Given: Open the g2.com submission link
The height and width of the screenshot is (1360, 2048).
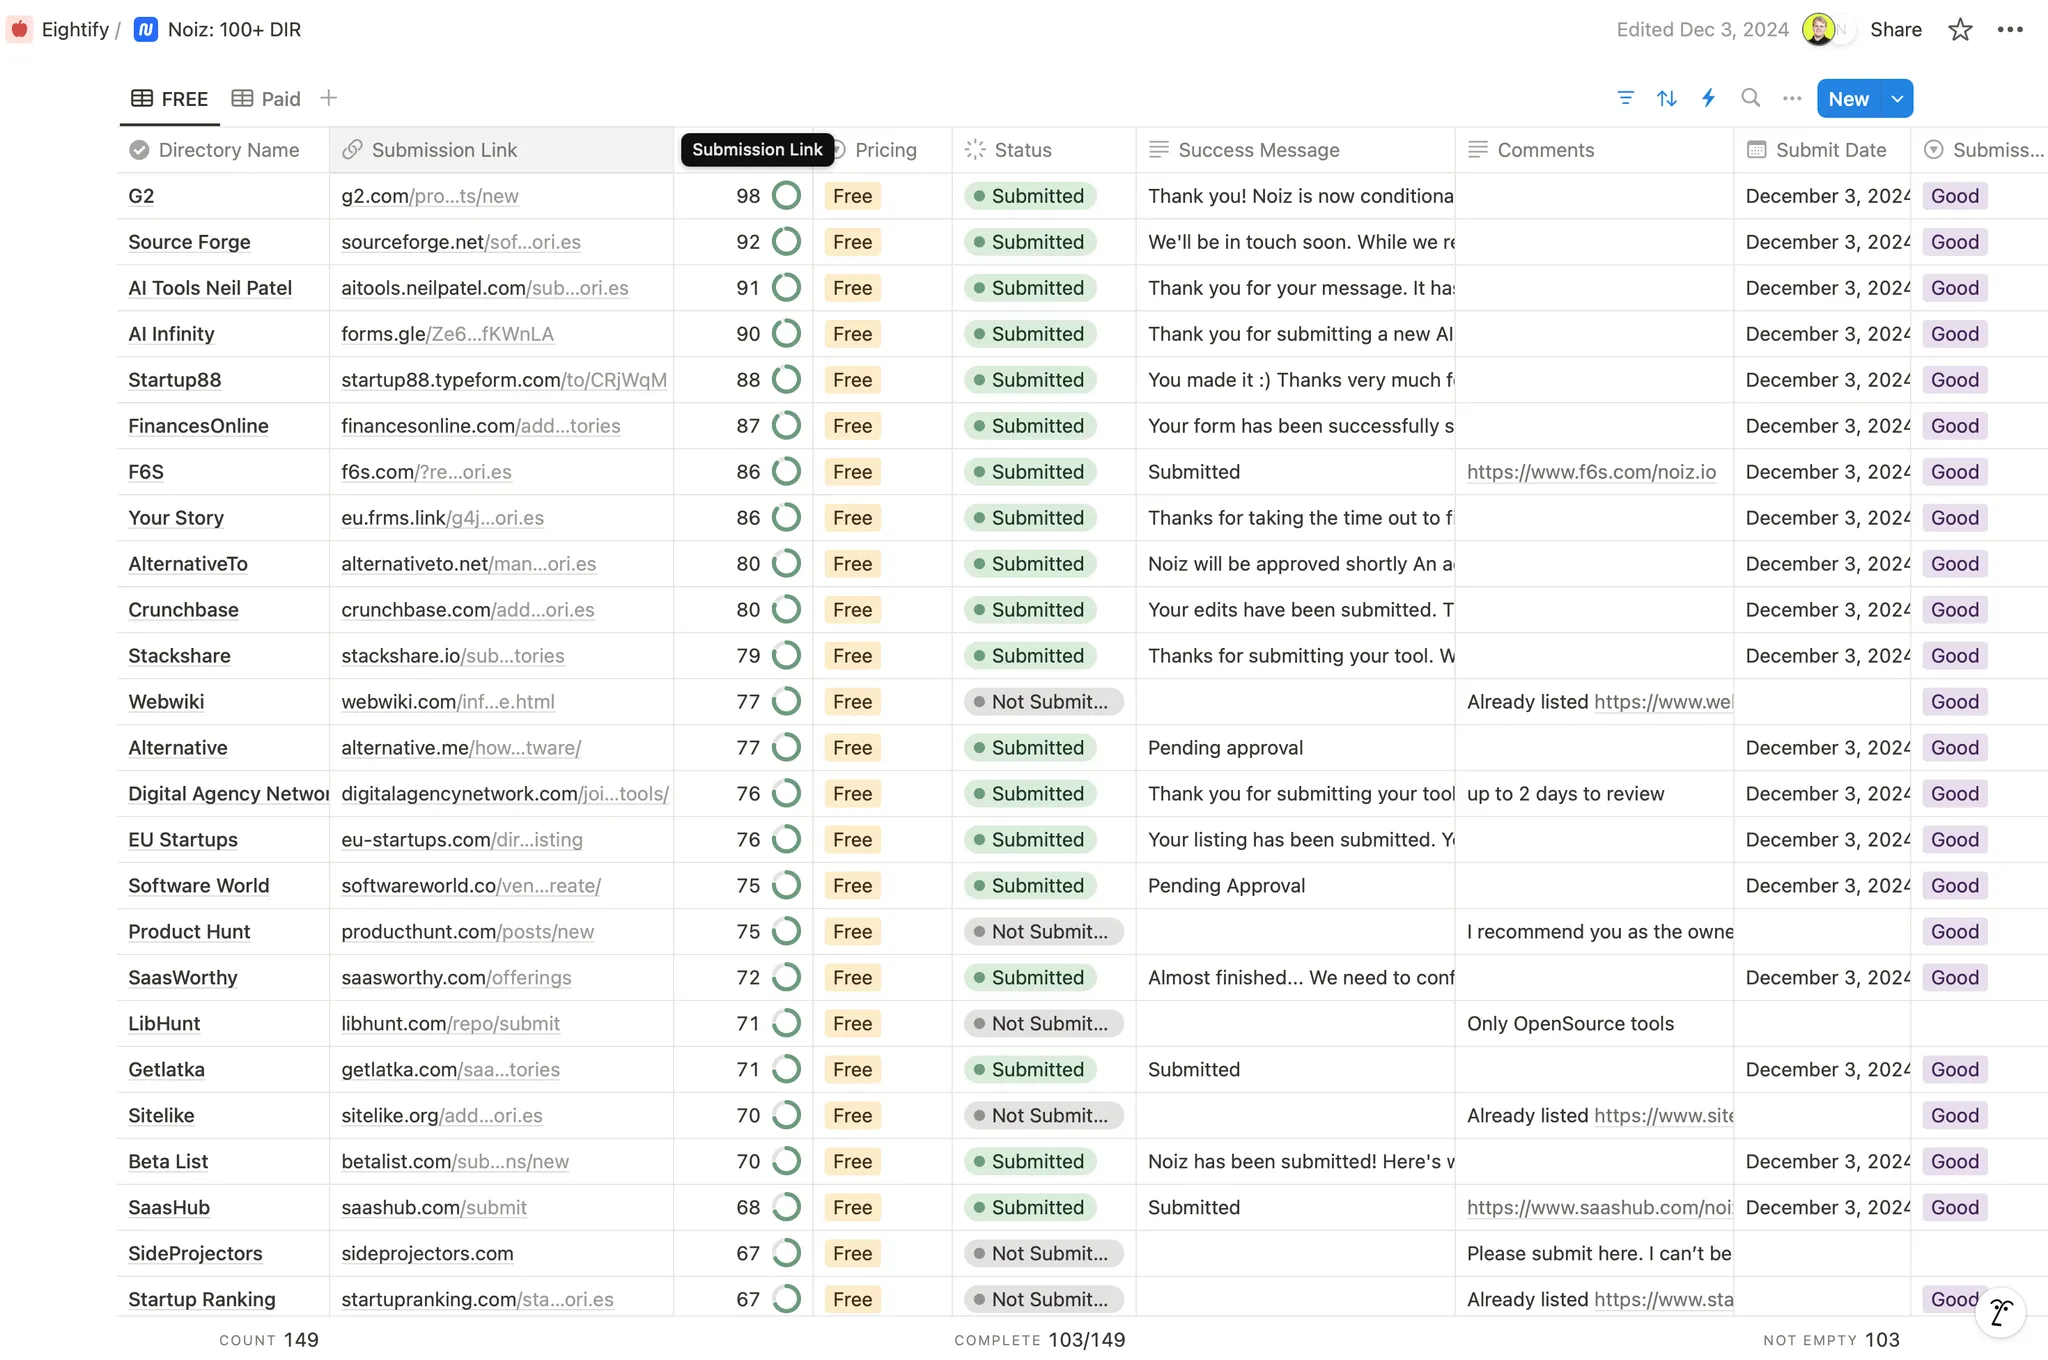Looking at the screenshot, I should 430,196.
